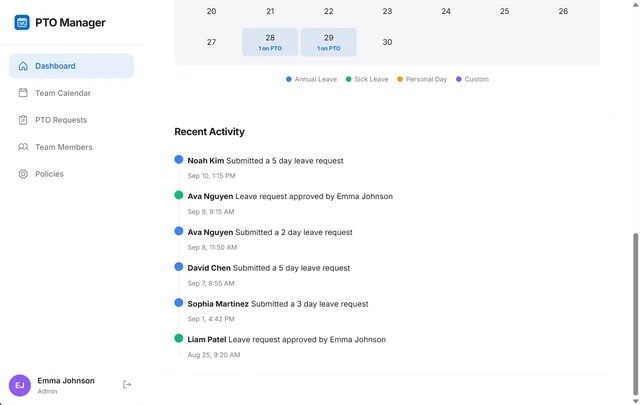Open the Team Members section
640x405 pixels.
coord(71,147)
